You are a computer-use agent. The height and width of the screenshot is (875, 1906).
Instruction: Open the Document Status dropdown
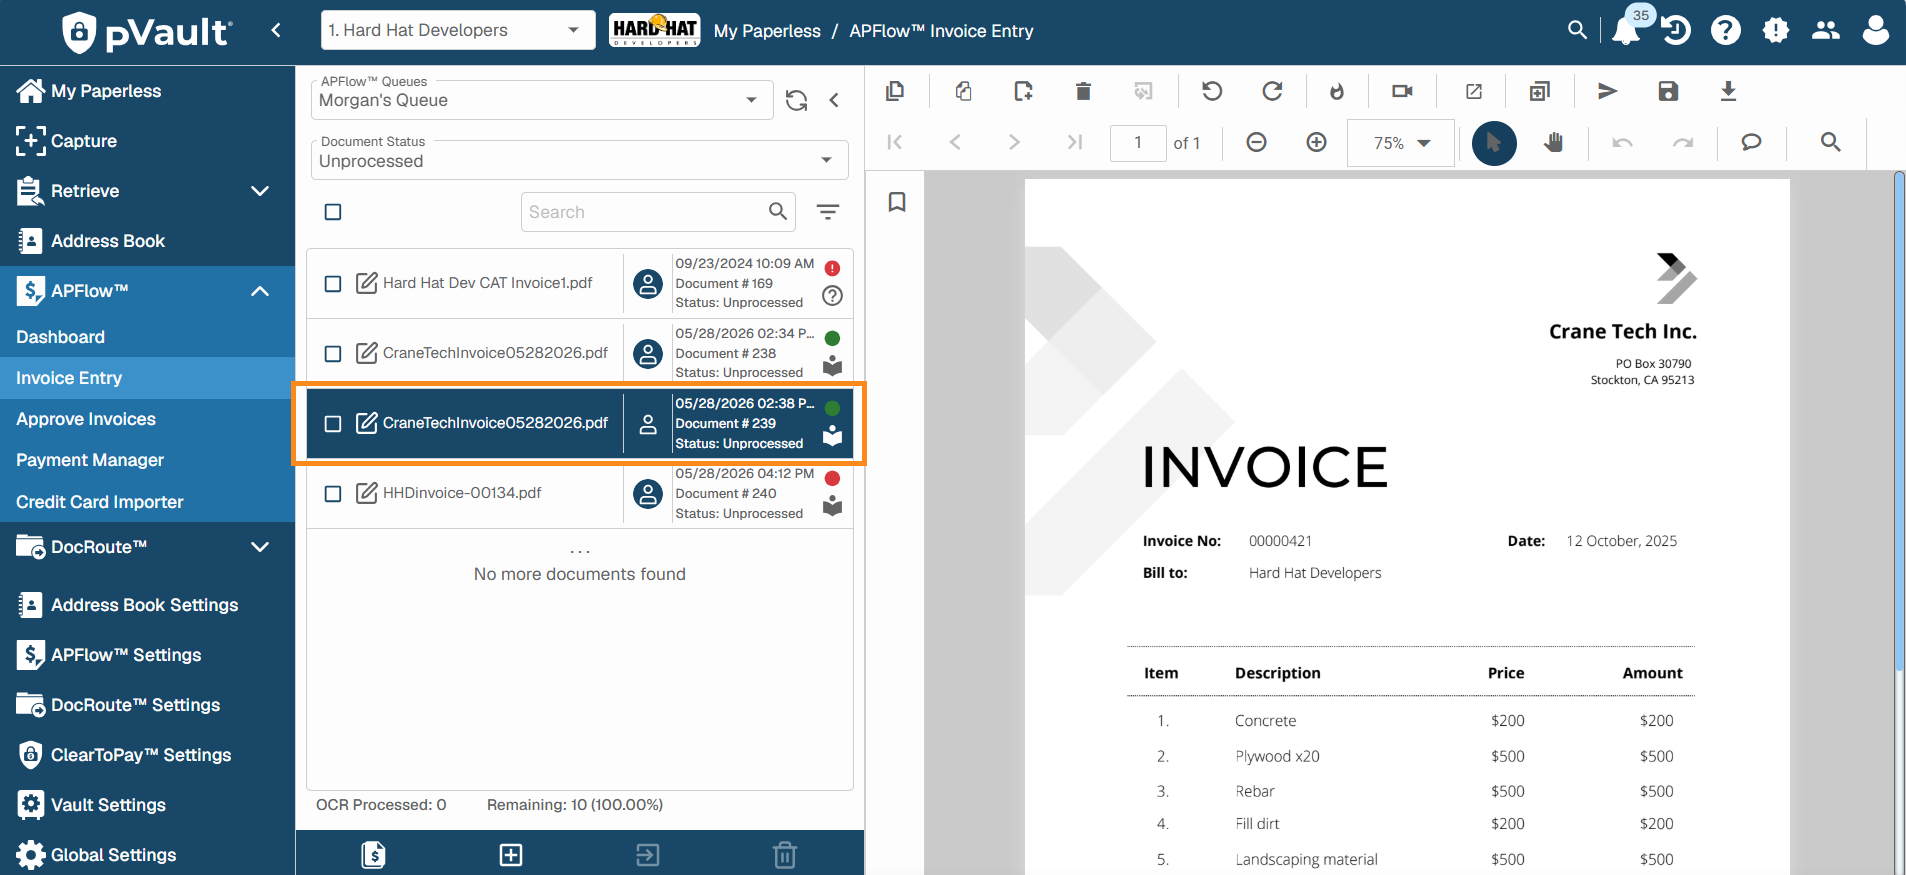click(580, 160)
